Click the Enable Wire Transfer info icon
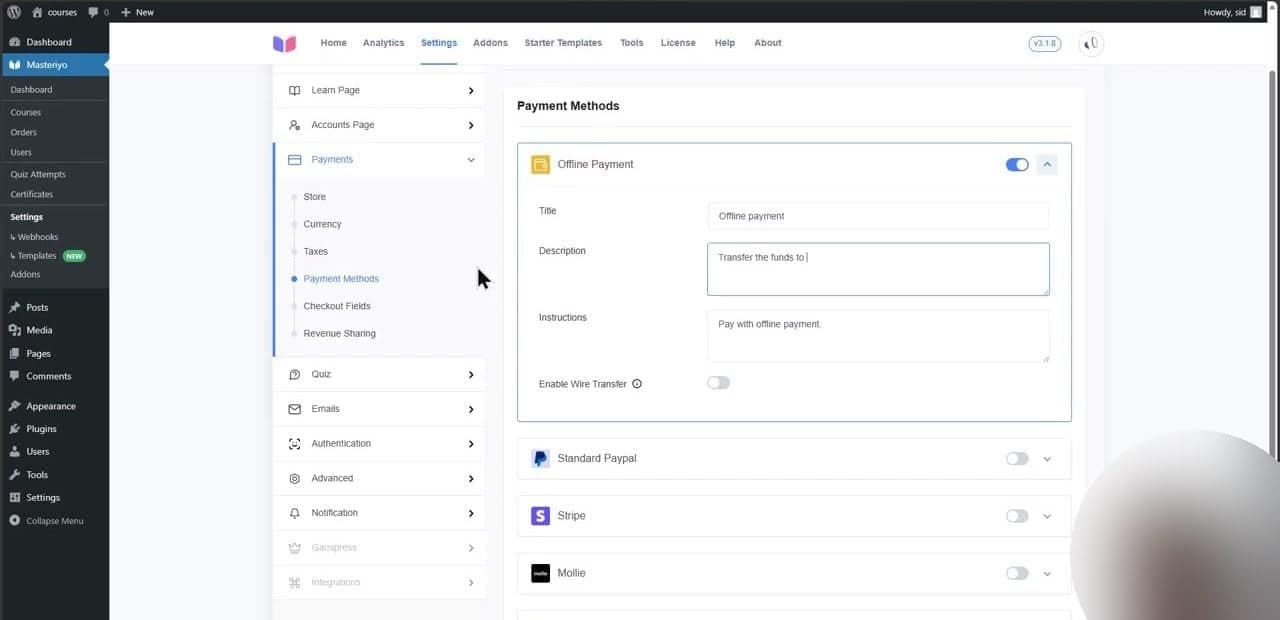The height and width of the screenshot is (620, 1280). 637,384
